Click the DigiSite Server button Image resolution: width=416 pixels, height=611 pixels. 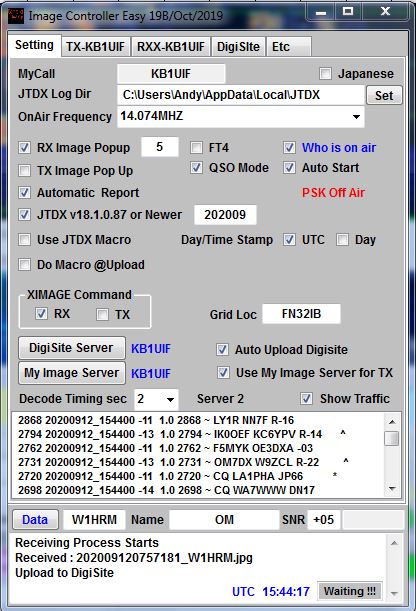point(72,348)
